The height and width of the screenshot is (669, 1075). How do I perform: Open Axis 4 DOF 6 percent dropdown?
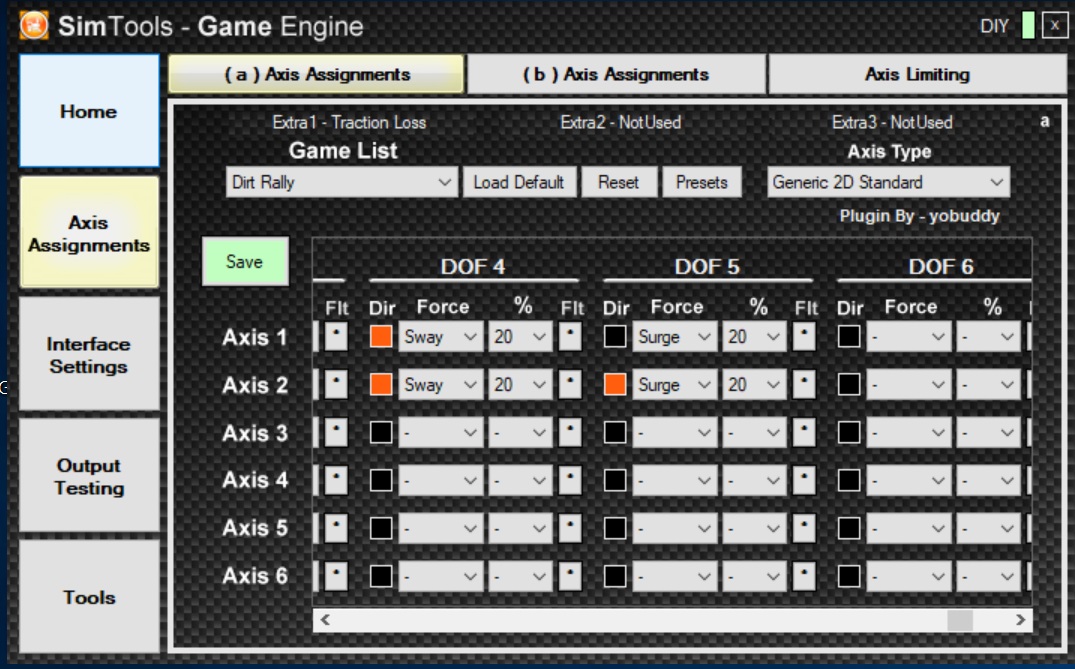tap(988, 480)
